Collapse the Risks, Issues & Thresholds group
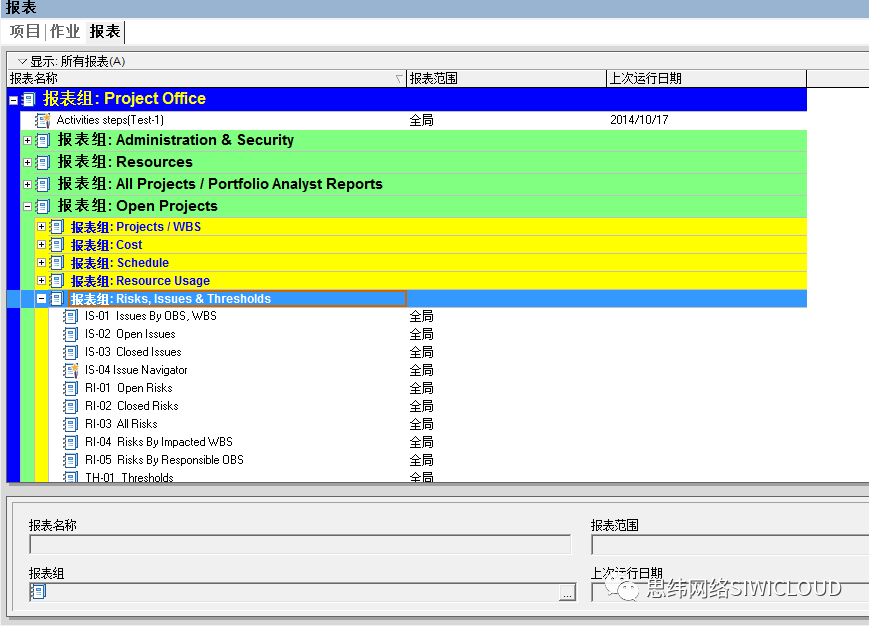 (41, 299)
